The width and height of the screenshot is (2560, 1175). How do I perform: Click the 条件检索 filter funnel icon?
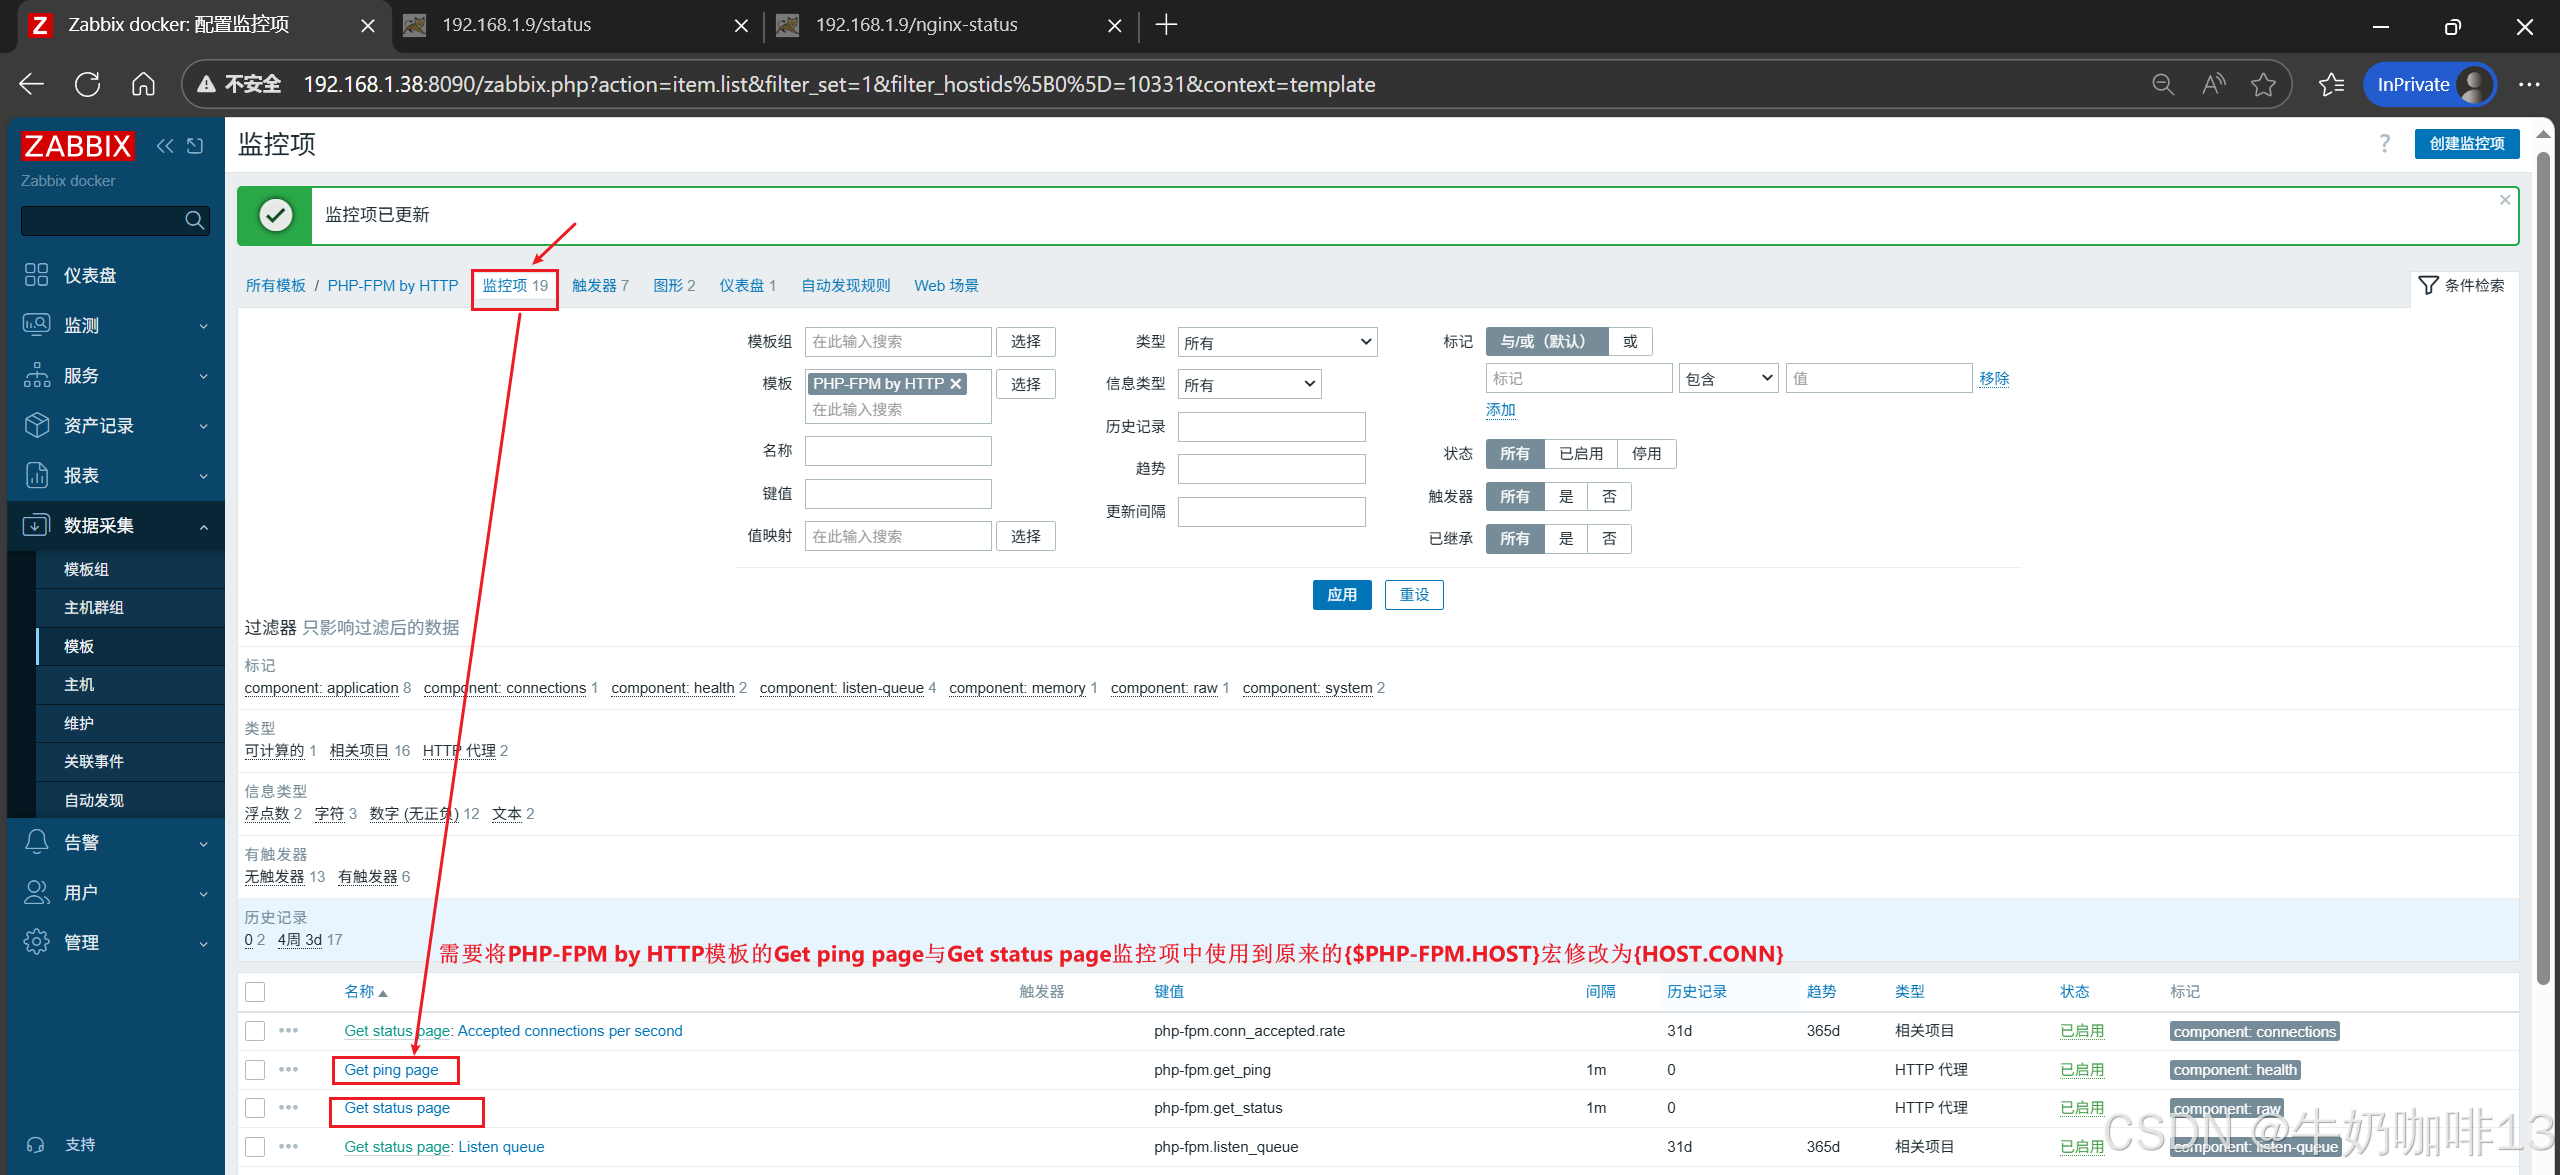point(2428,286)
